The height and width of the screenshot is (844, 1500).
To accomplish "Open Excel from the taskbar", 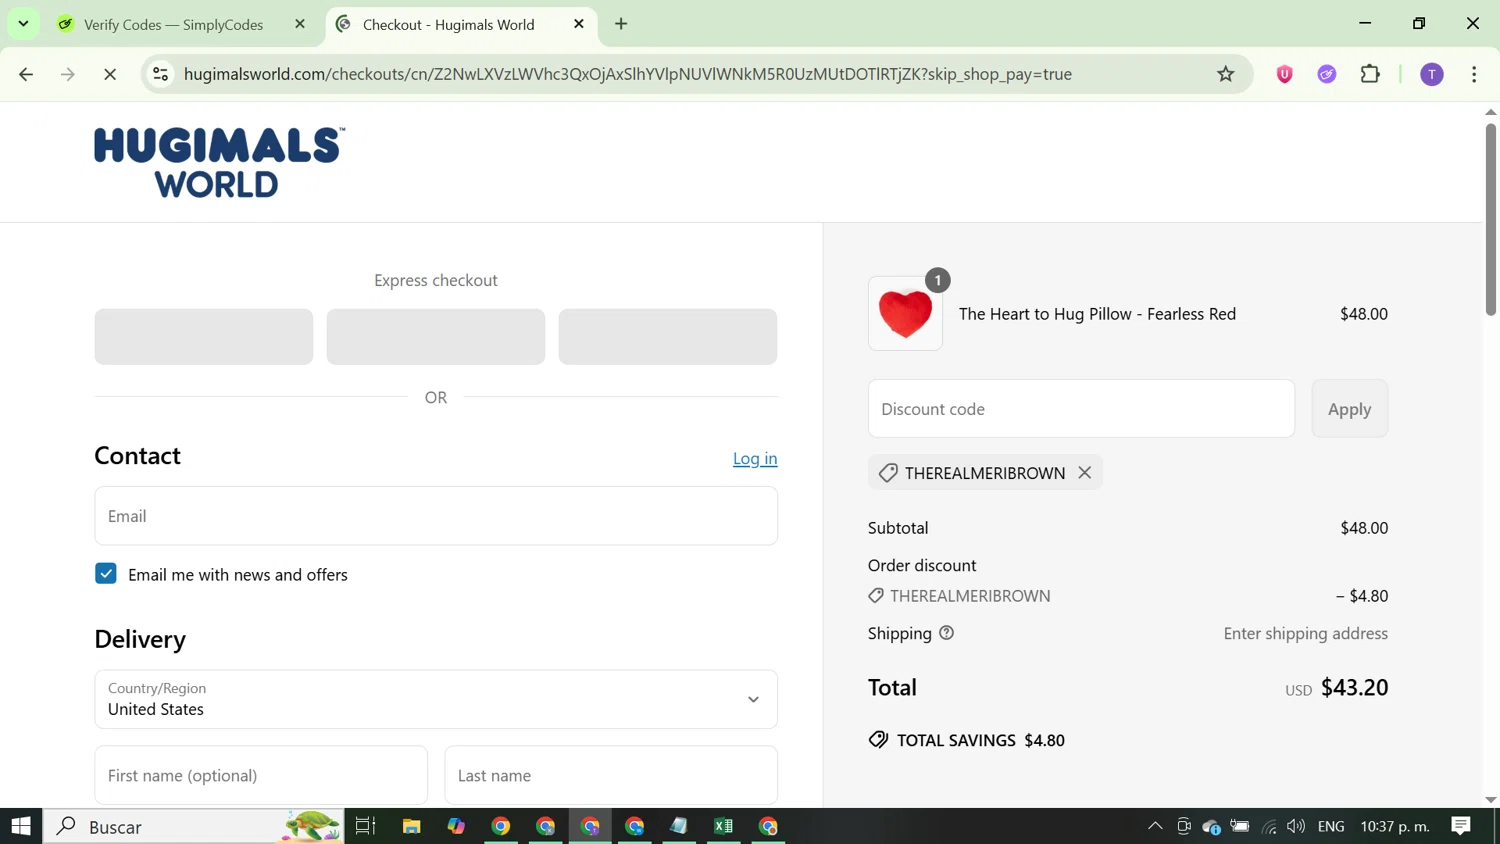I will [723, 826].
